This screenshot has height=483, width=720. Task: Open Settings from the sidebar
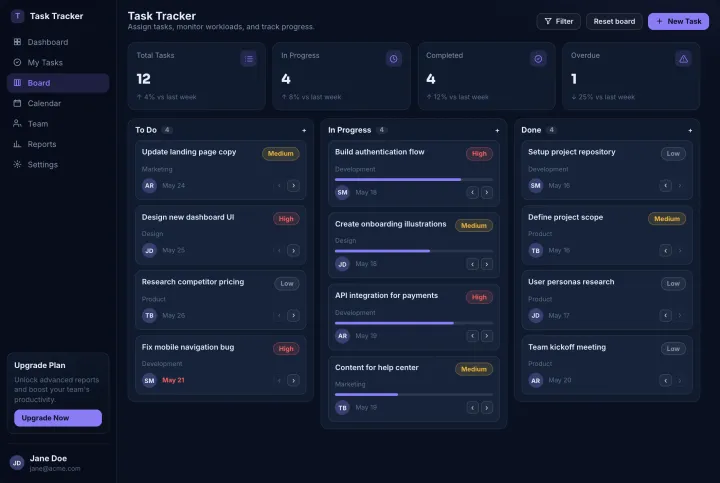point(58,164)
